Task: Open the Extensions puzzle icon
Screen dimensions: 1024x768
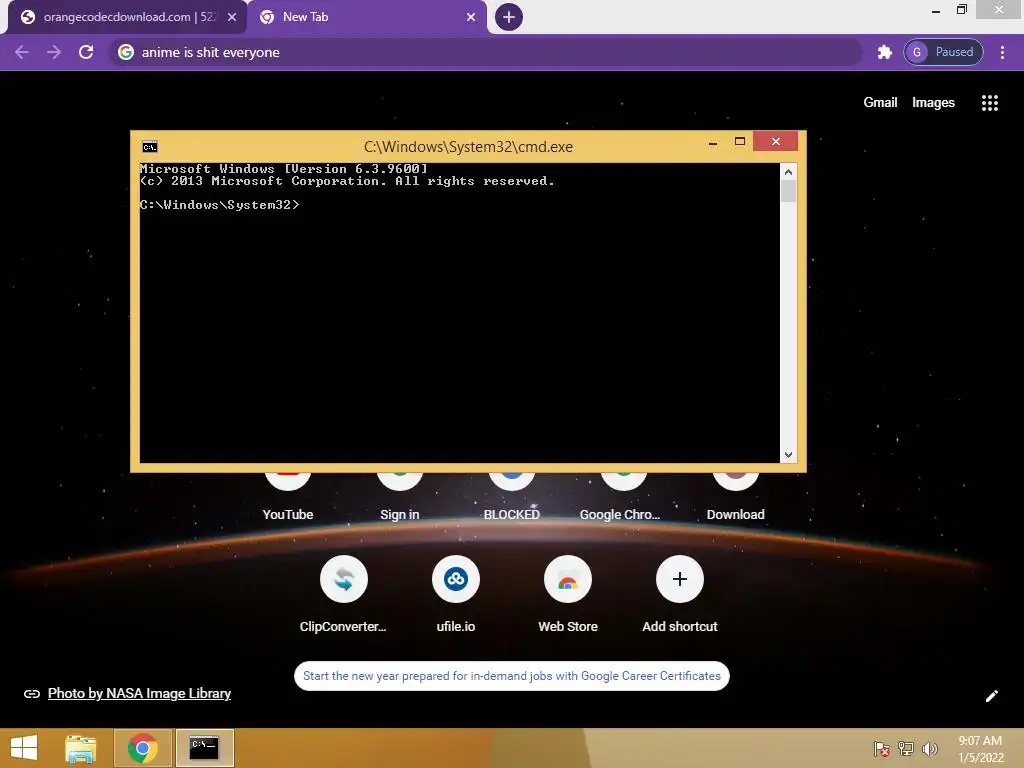Action: pos(884,52)
